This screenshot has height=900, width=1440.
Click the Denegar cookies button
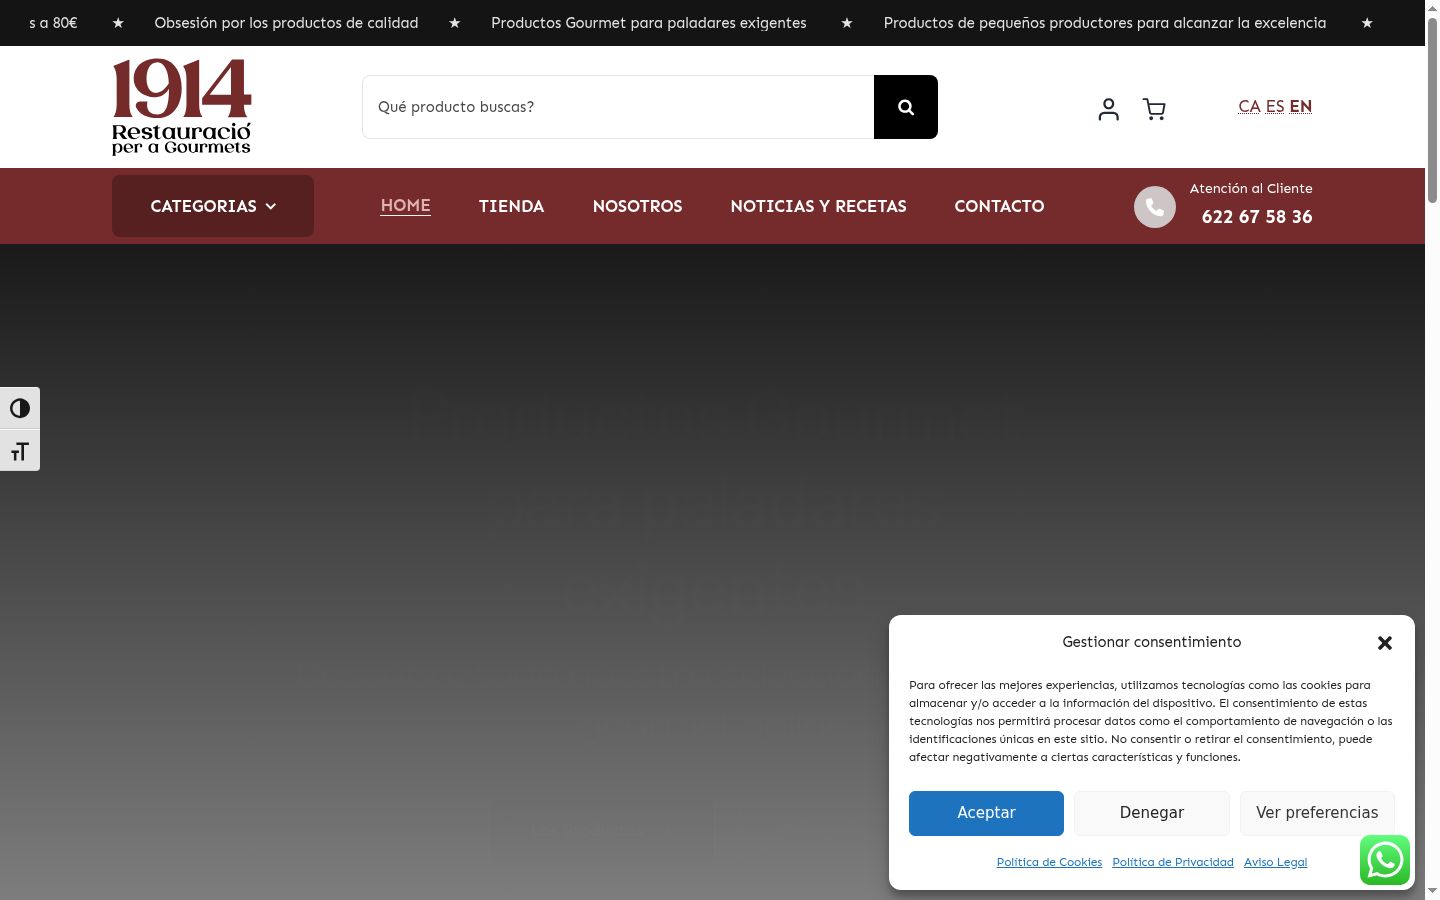point(1152,813)
